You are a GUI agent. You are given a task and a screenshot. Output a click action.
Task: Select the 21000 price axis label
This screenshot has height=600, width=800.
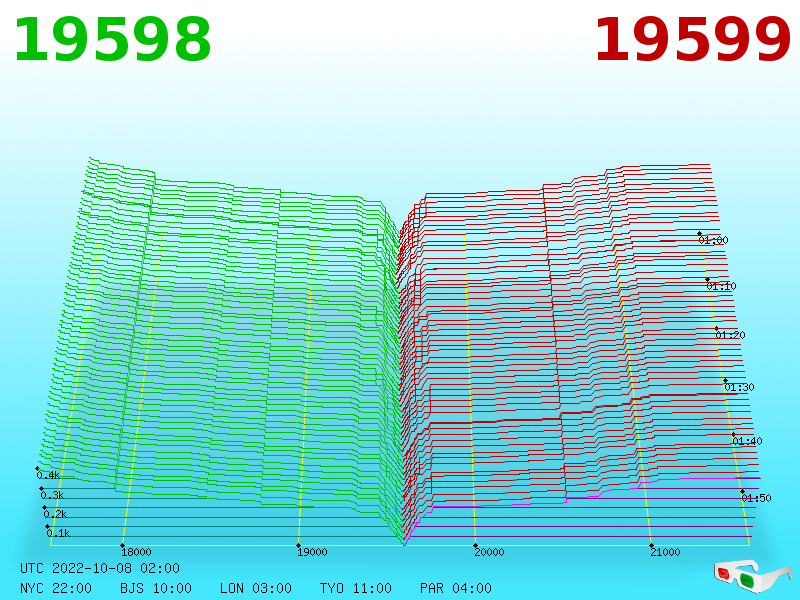tap(665, 552)
